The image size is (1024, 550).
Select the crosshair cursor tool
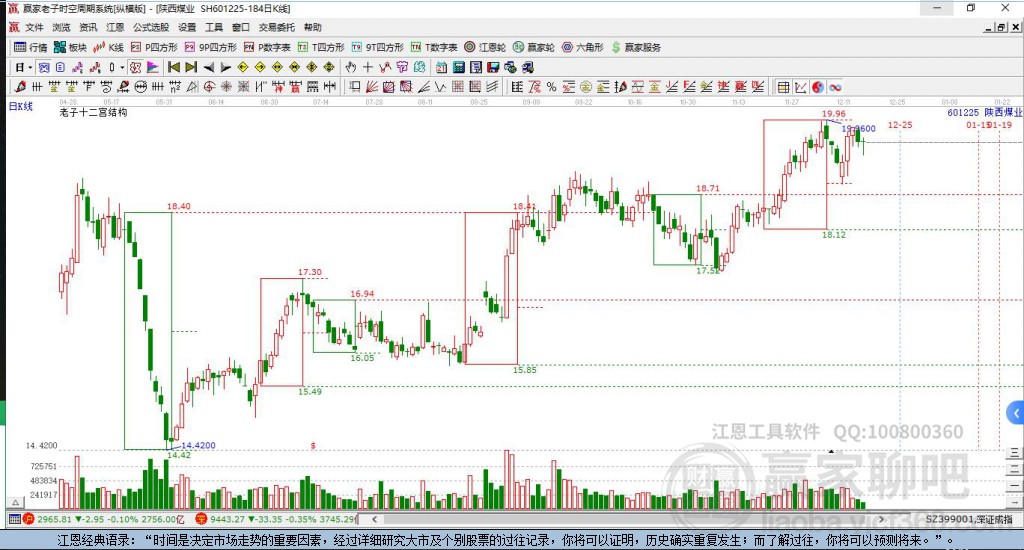pos(368,67)
